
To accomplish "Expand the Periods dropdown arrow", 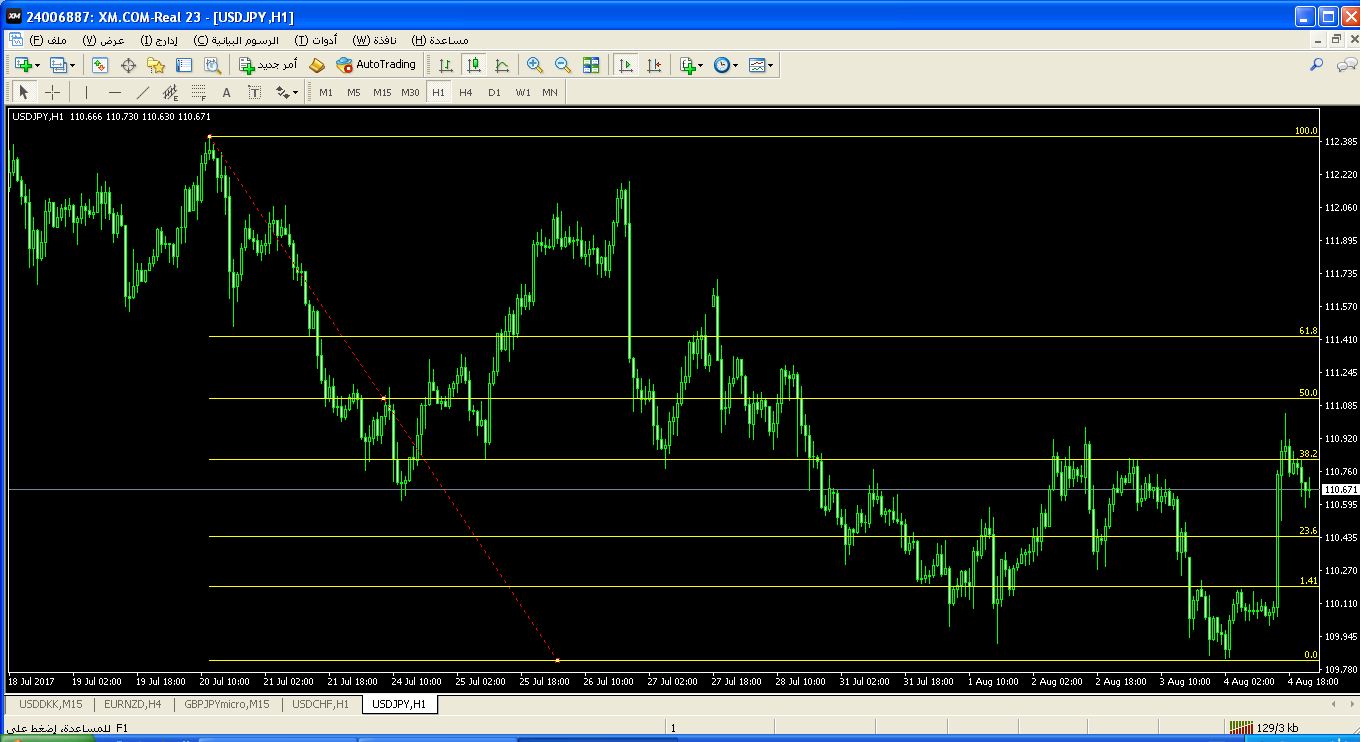I will click(736, 65).
